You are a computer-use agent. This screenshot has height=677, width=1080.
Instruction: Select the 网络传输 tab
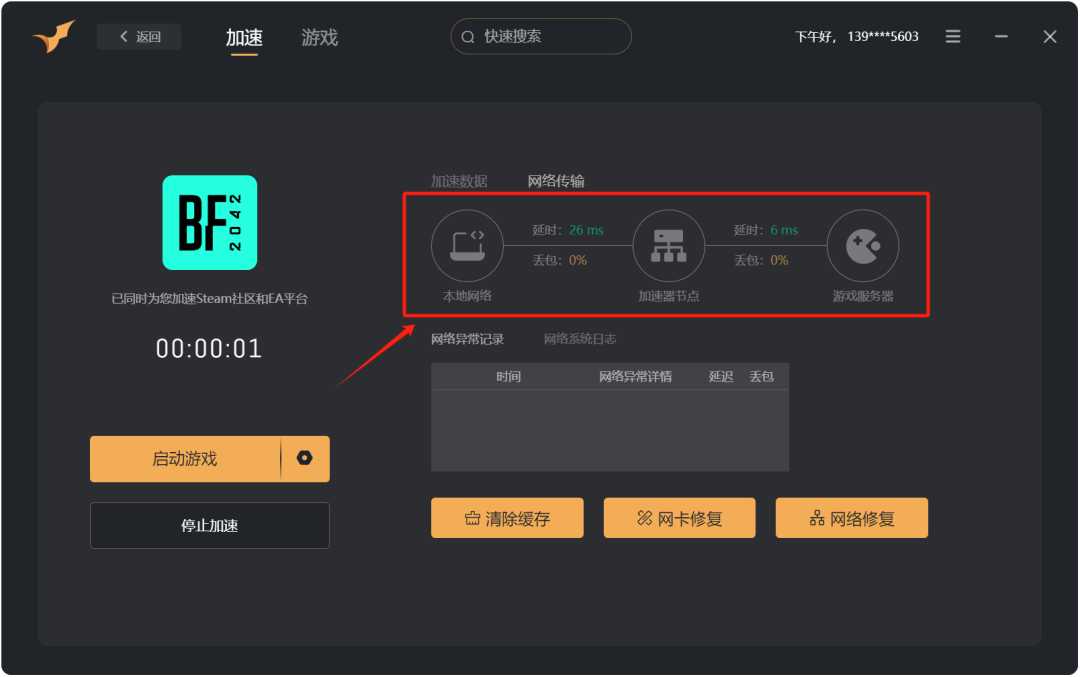pyautogui.click(x=556, y=181)
